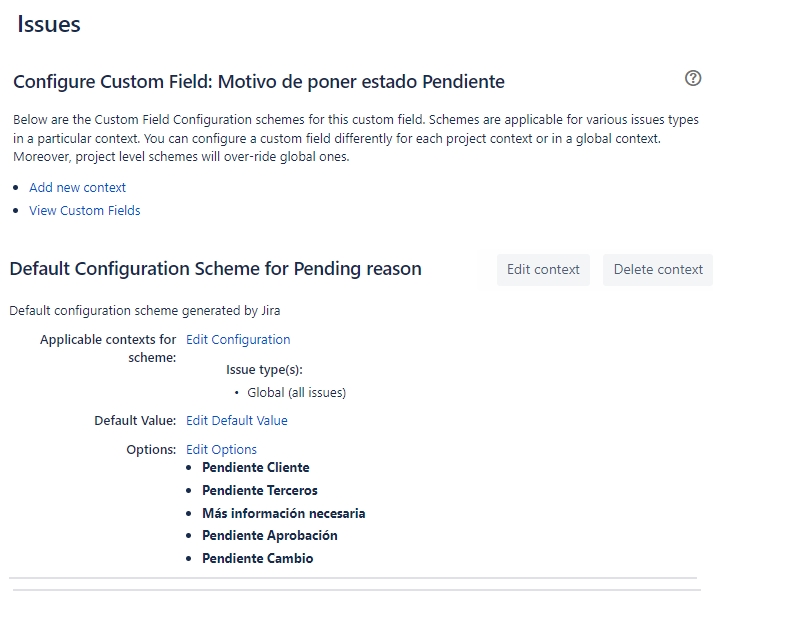Viewport: 800px width, 623px height.
Task: Click the Add new context bullet item
Action: point(75,187)
